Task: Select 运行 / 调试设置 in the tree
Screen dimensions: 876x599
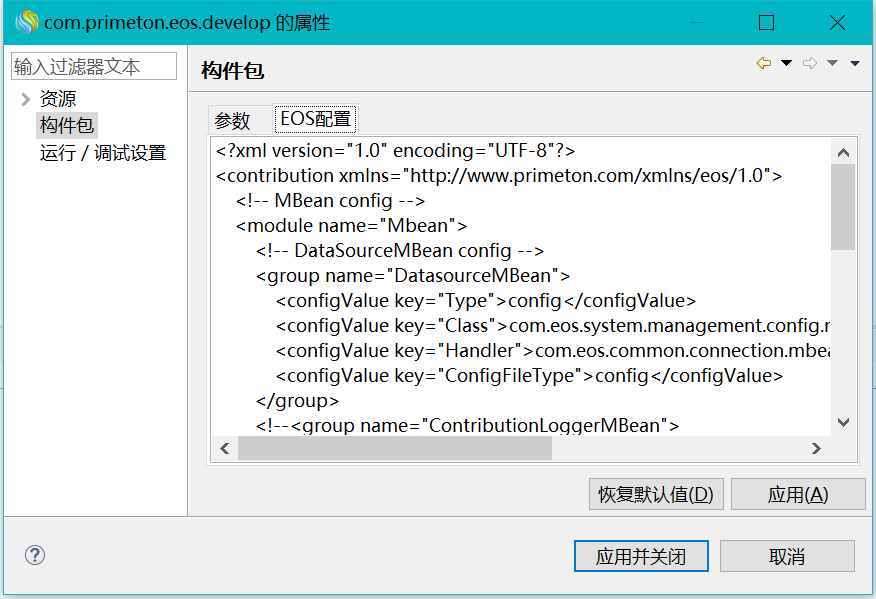Action: (x=102, y=153)
